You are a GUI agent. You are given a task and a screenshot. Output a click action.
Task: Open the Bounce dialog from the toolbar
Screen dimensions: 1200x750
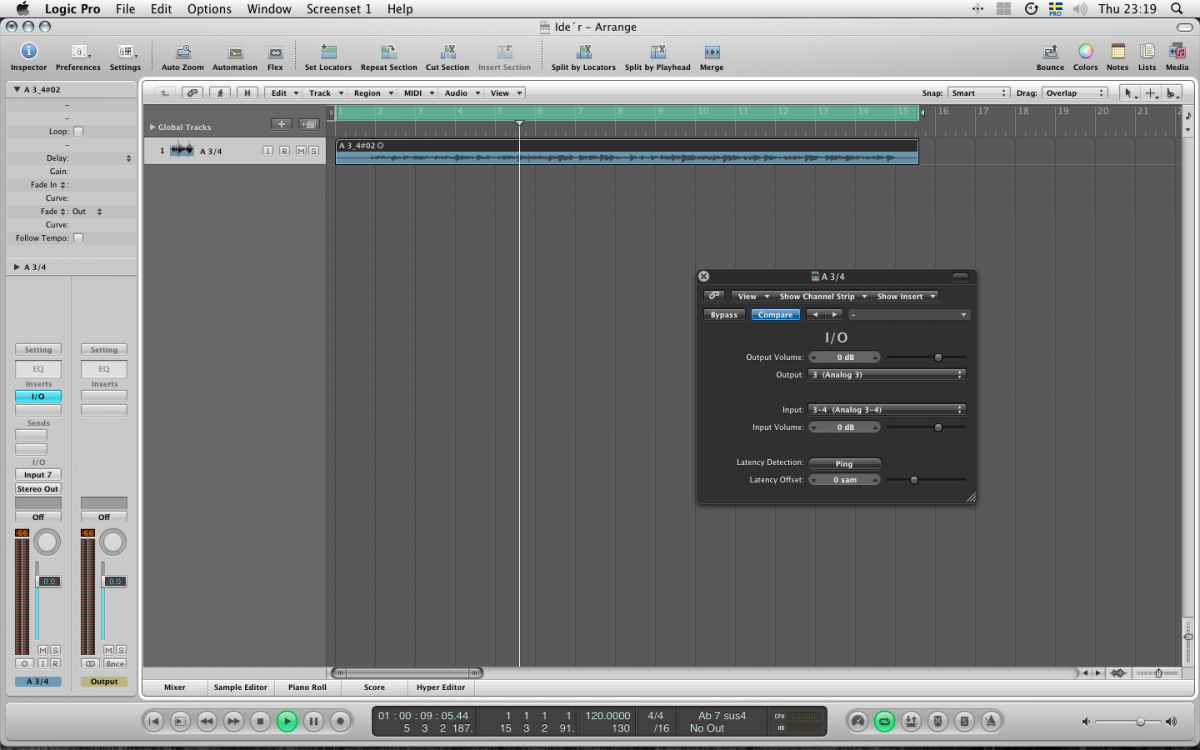tap(1050, 57)
